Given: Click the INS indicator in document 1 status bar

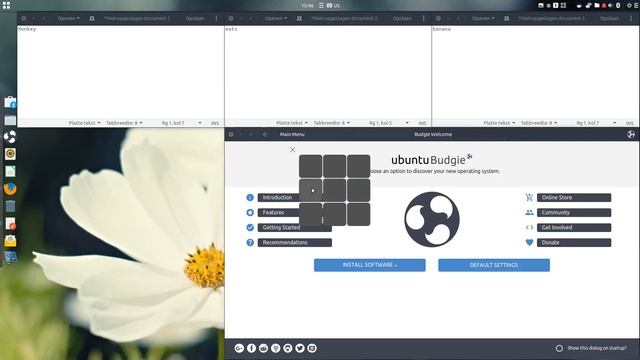Looking at the screenshot, I should click(215, 123).
